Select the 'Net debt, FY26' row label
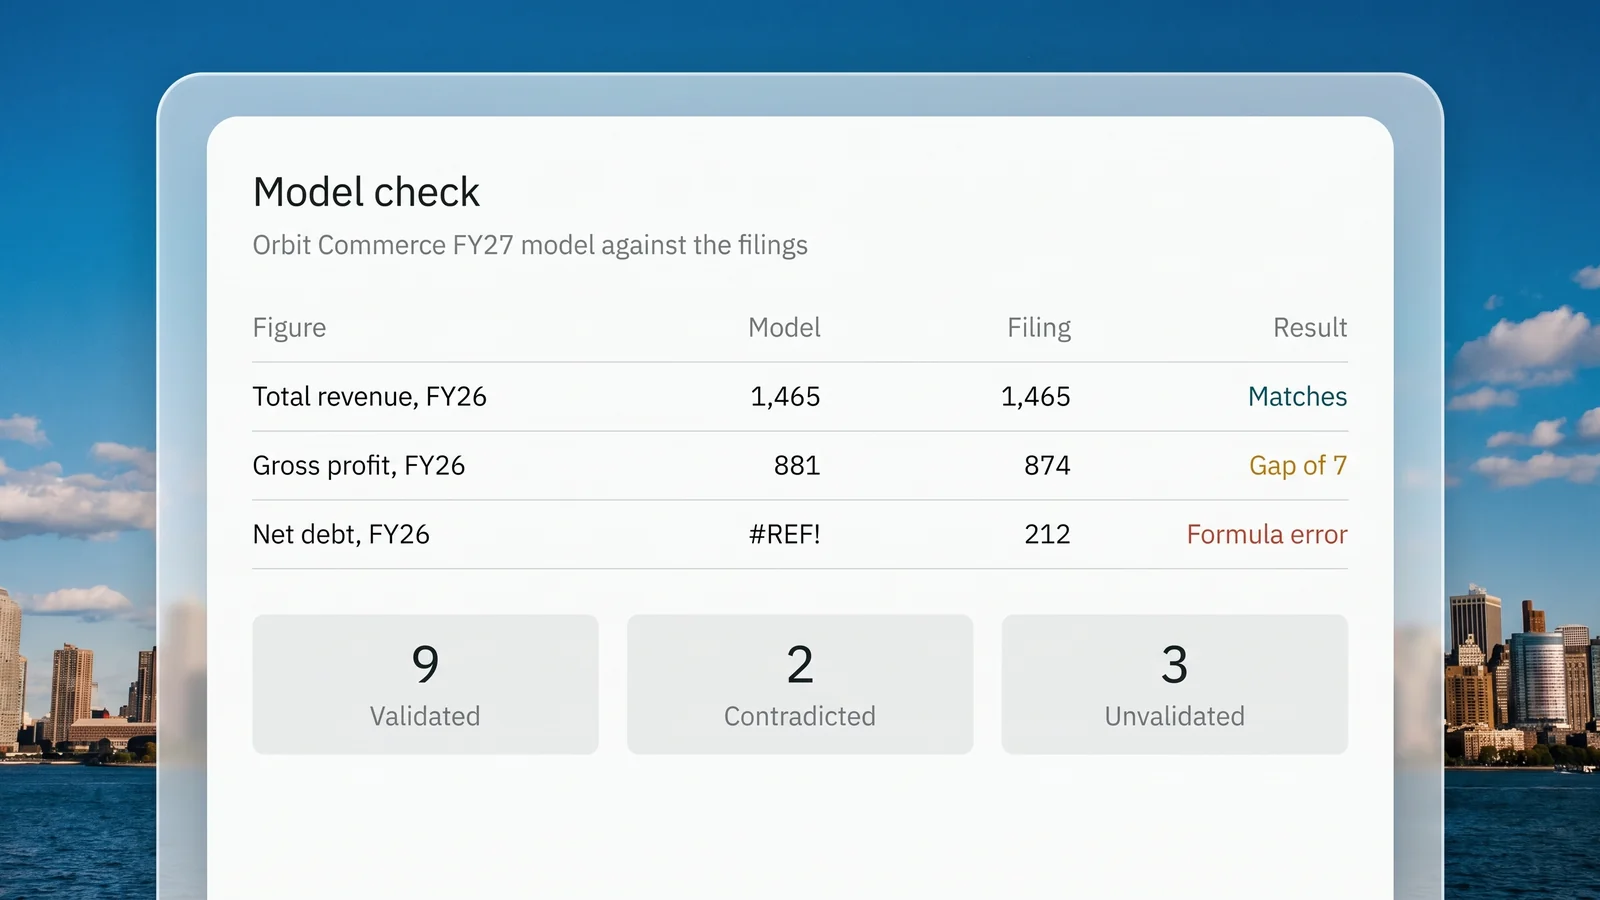This screenshot has height=900, width=1600. pyautogui.click(x=341, y=535)
